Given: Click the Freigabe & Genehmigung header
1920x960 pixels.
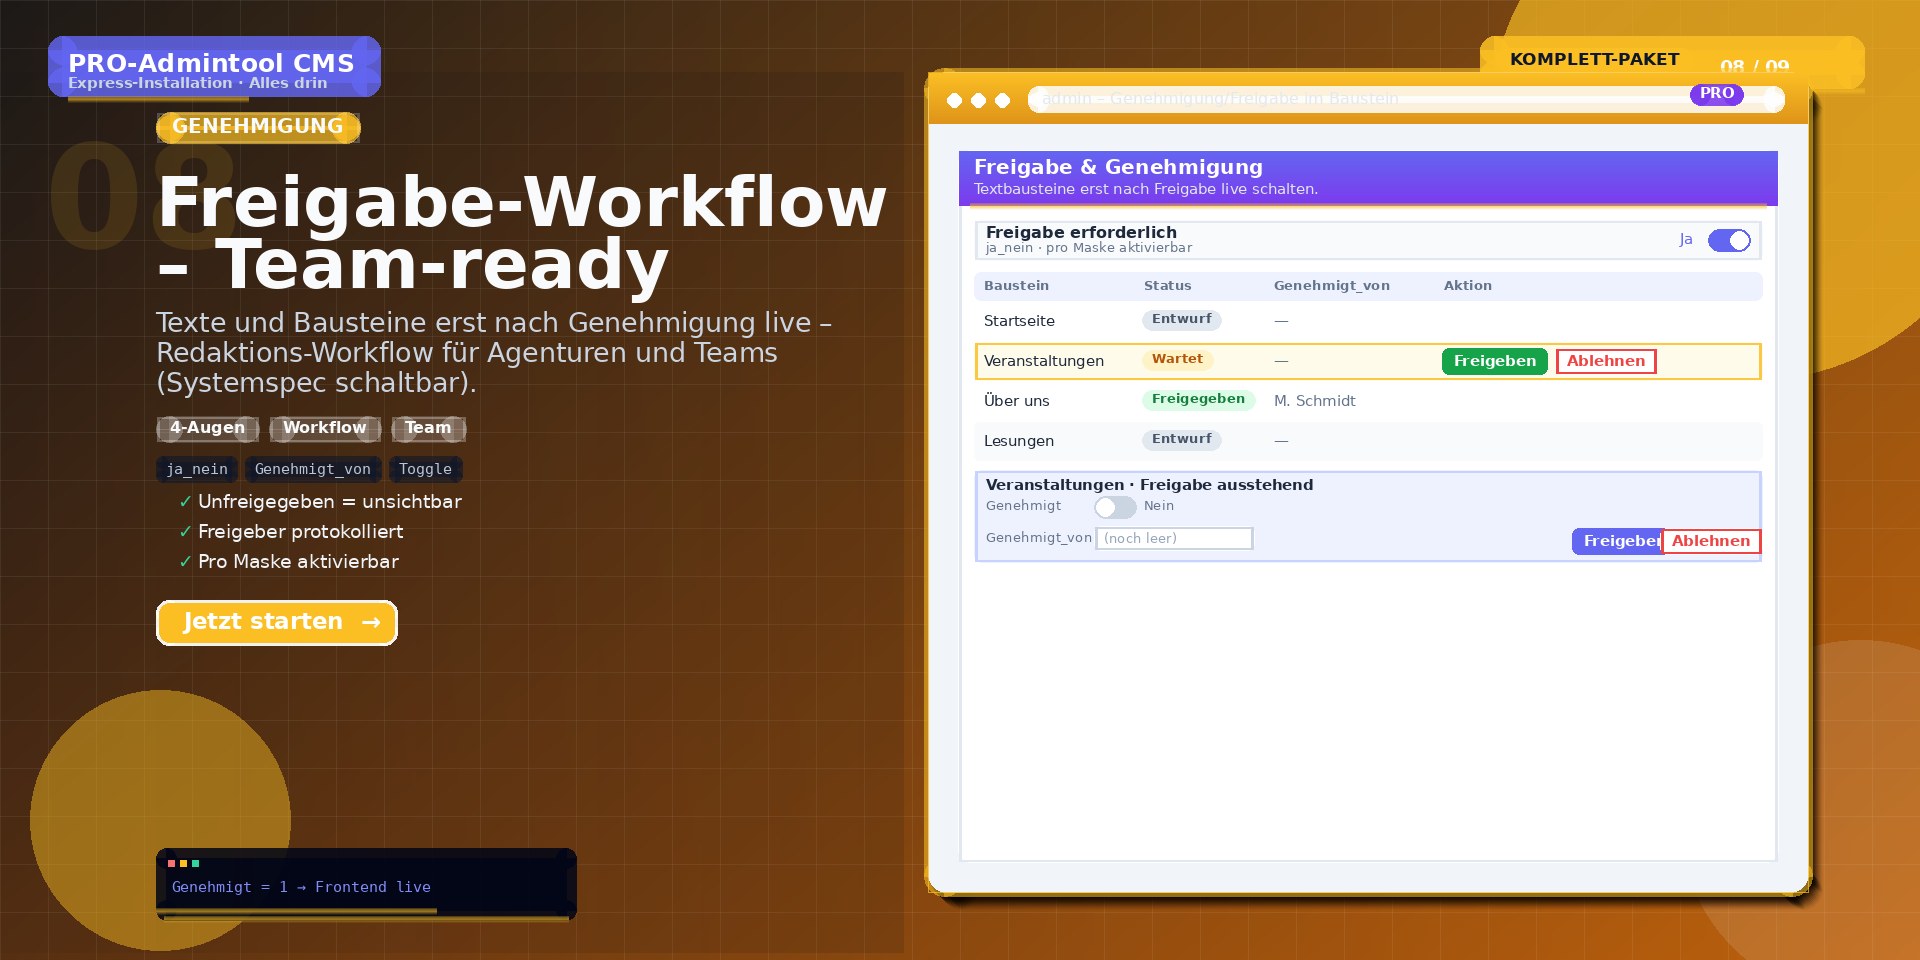Looking at the screenshot, I should [x=1368, y=178].
